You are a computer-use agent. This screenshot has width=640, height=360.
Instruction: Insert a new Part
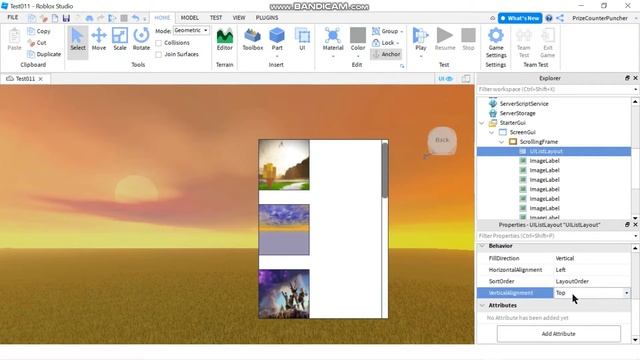pos(277,40)
